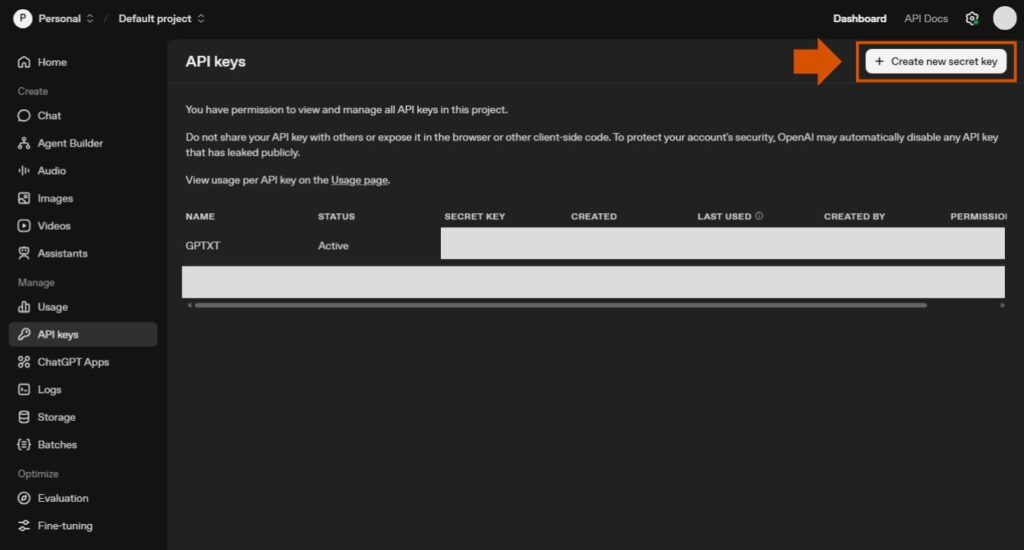The image size is (1024, 550).
Task: Open the Assistants page
Action: (x=62, y=254)
